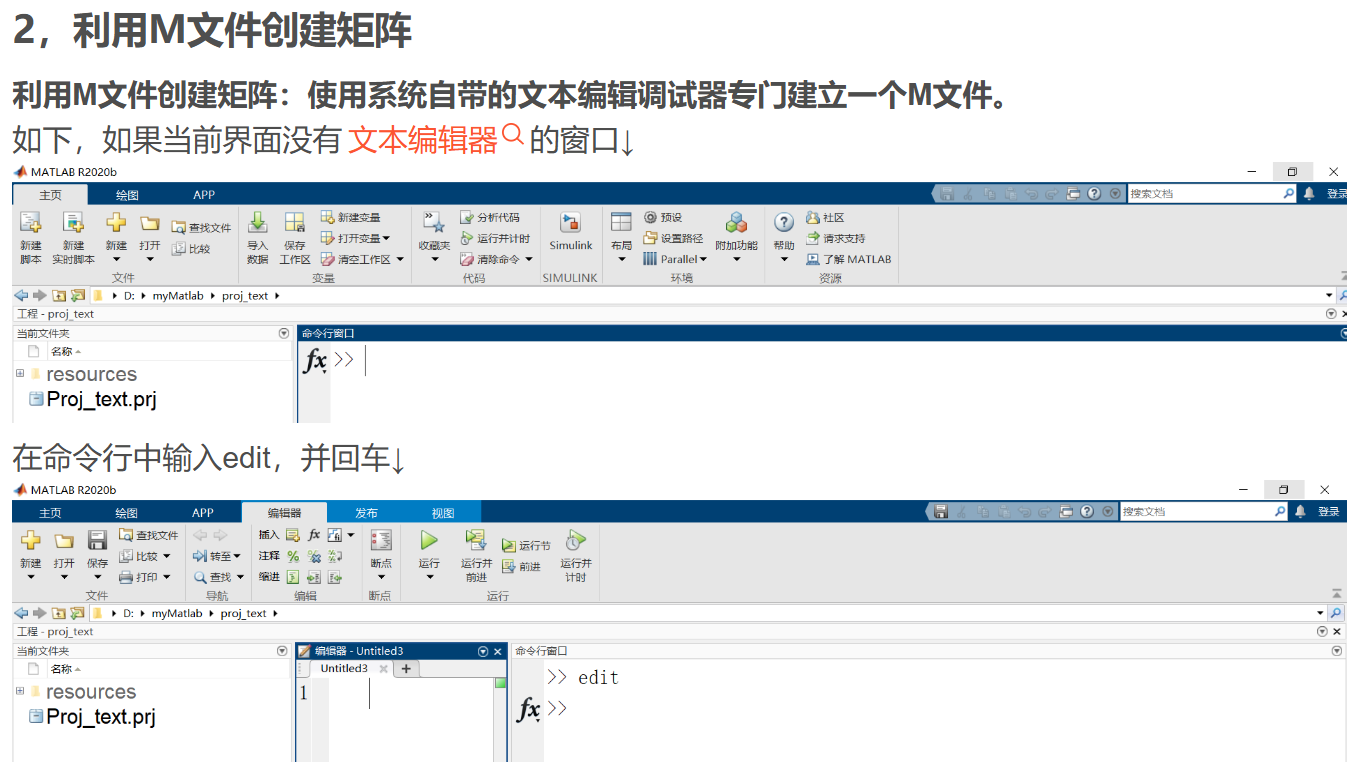Click Request Support (请求支持) in upper window

click(x=835, y=238)
